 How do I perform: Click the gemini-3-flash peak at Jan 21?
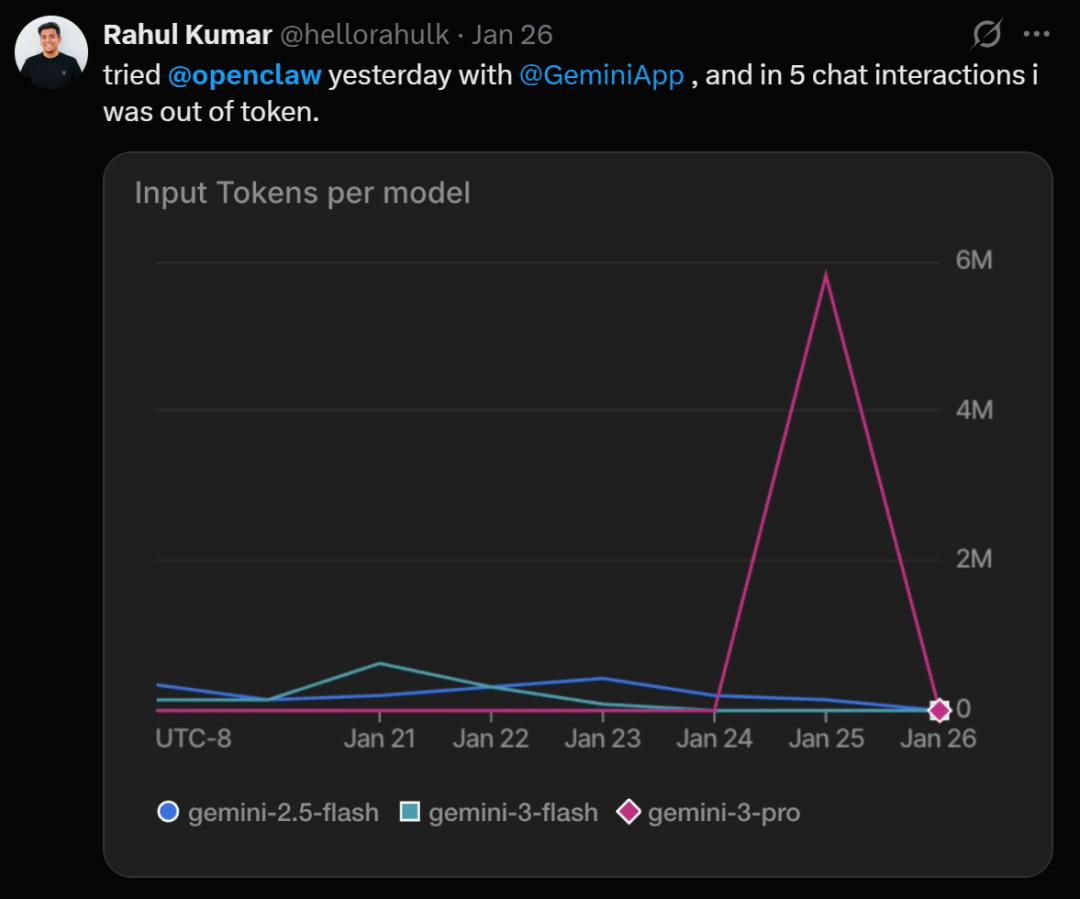380,663
